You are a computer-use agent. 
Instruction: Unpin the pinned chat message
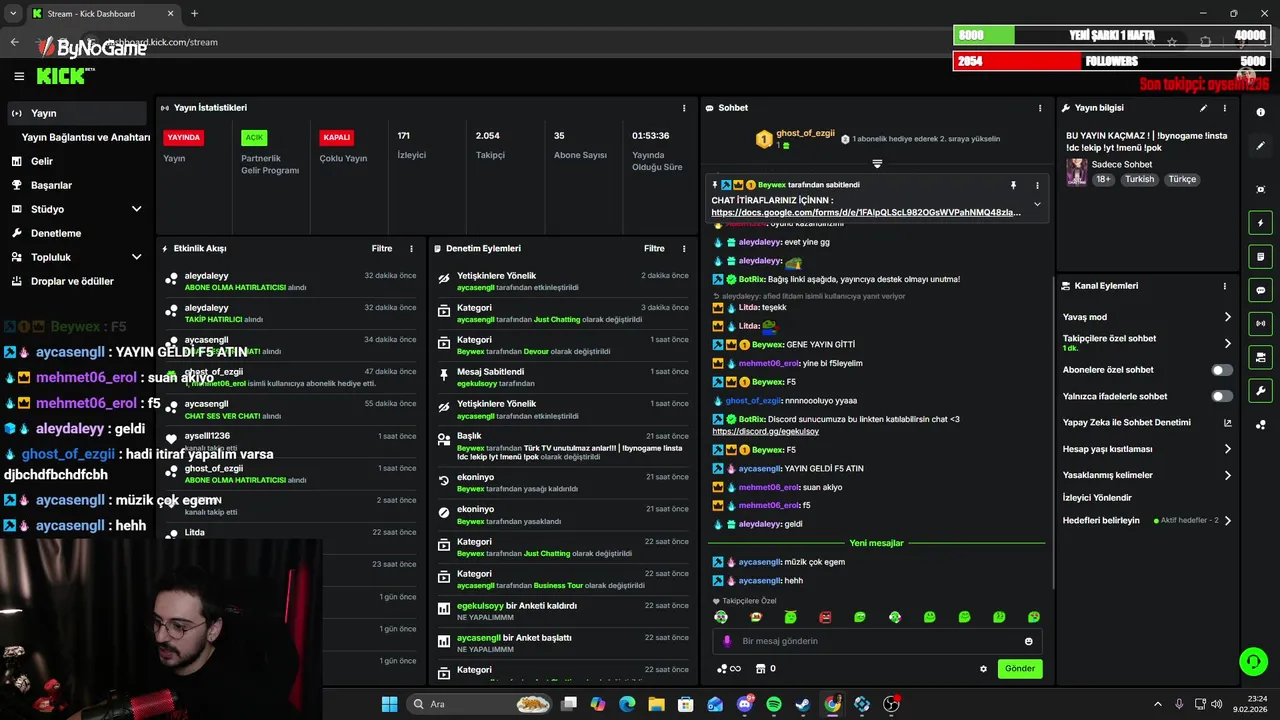[1013, 185]
